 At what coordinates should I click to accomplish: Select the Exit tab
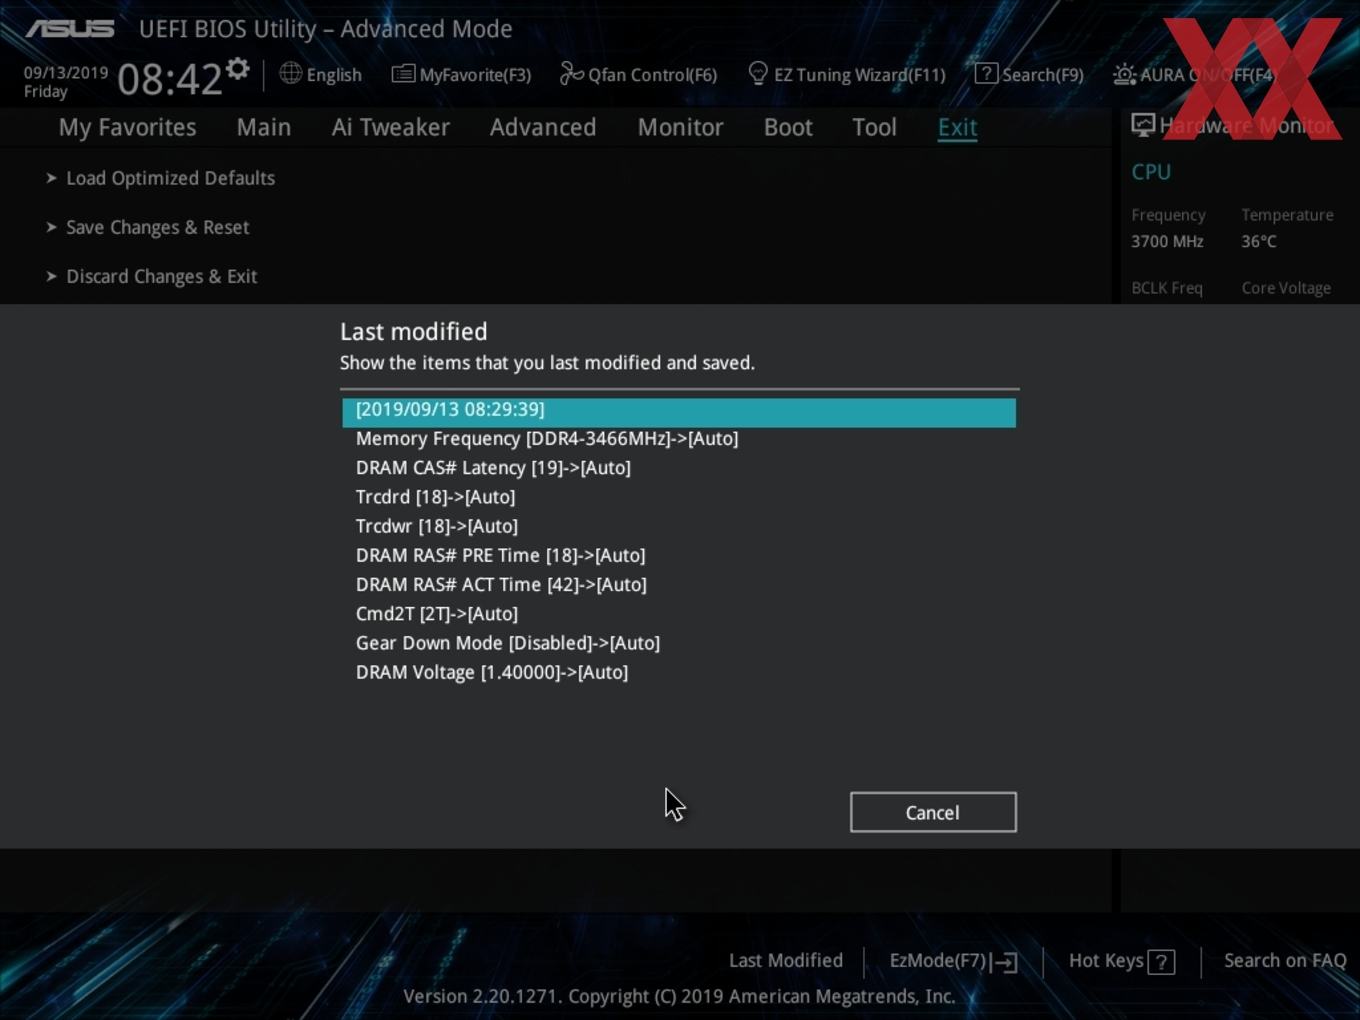coord(957,127)
